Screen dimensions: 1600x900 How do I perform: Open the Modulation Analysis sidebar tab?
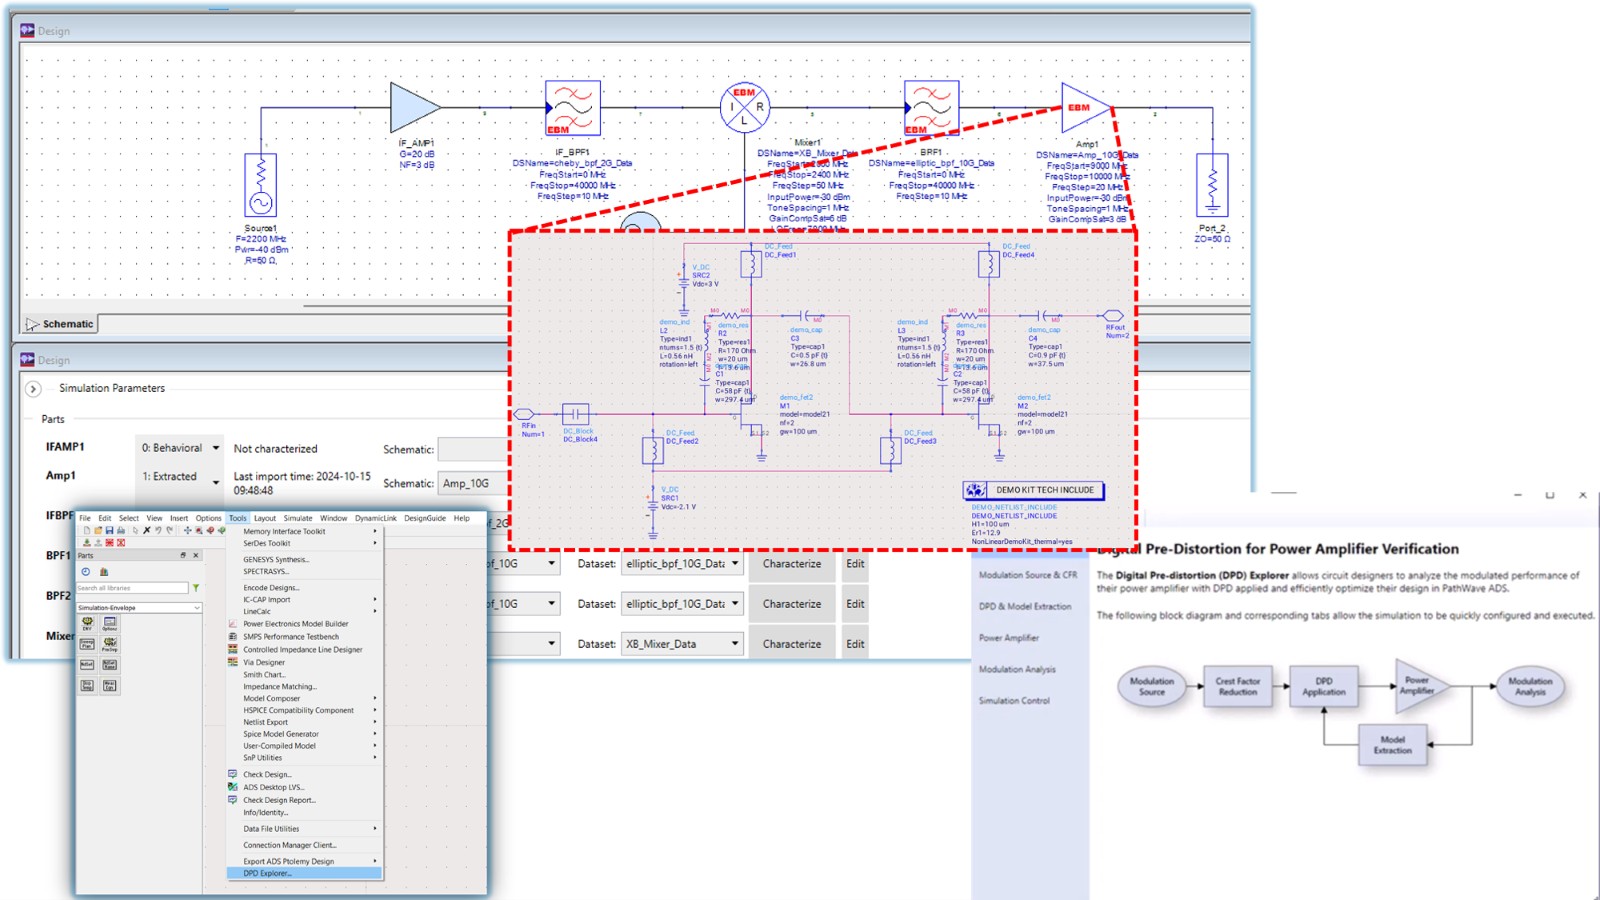(1017, 669)
